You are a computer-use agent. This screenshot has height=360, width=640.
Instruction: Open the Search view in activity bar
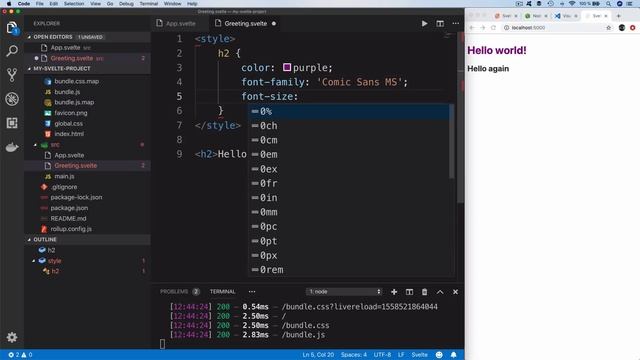point(12,51)
